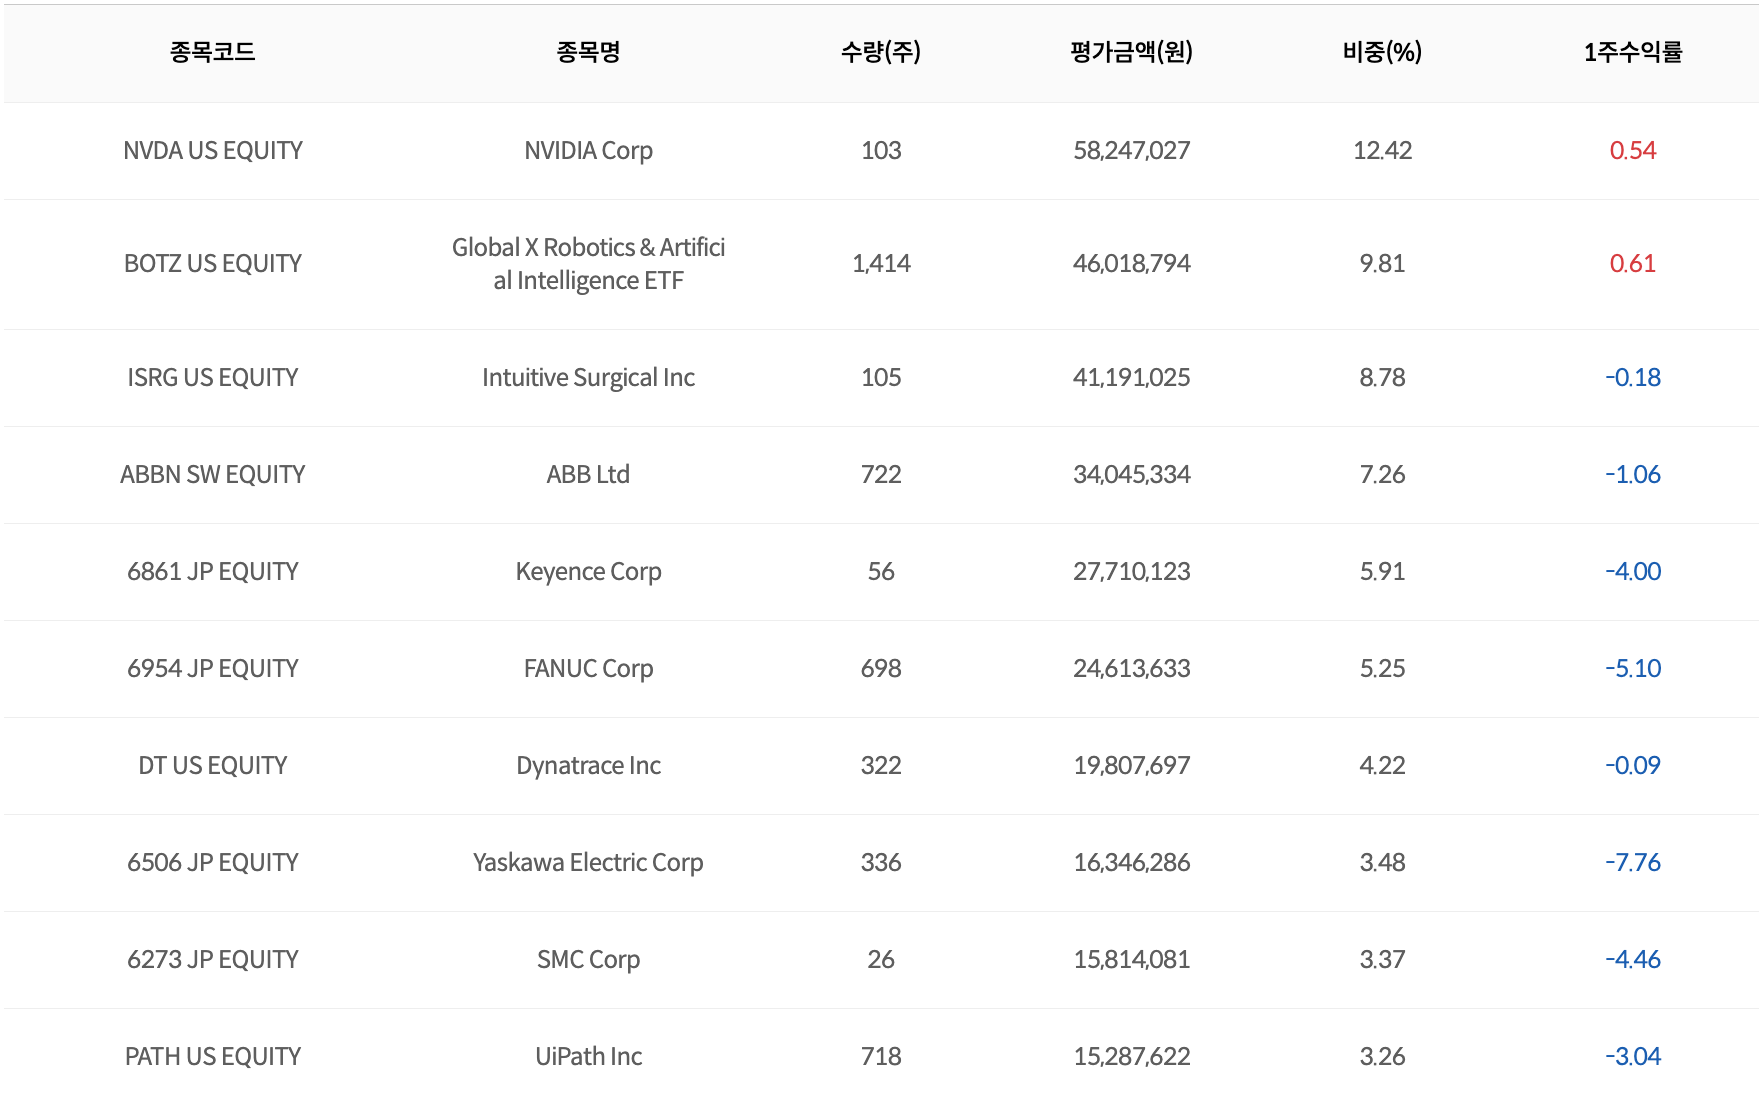
Task: Click the weight 3.48
Action: click(x=1382, y=862)
